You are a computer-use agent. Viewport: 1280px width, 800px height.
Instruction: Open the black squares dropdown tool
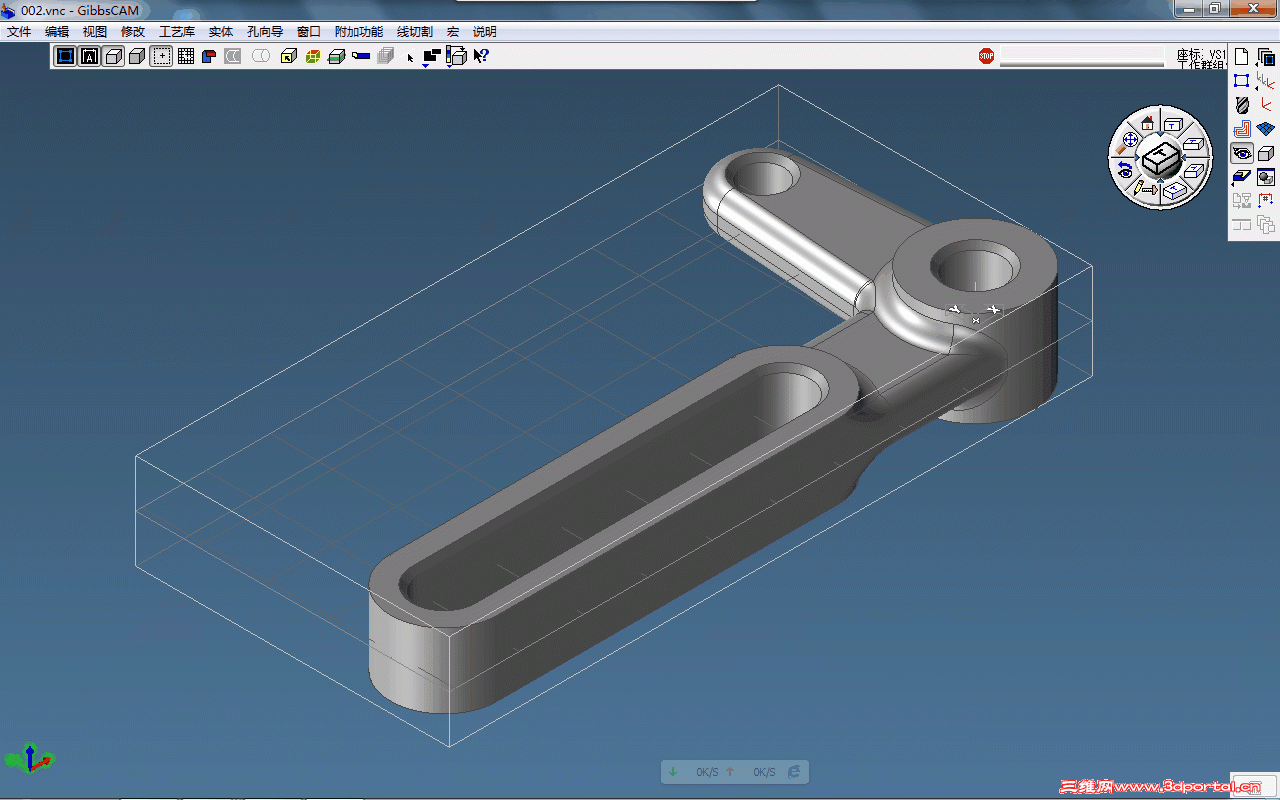click(x=432, y=57)
